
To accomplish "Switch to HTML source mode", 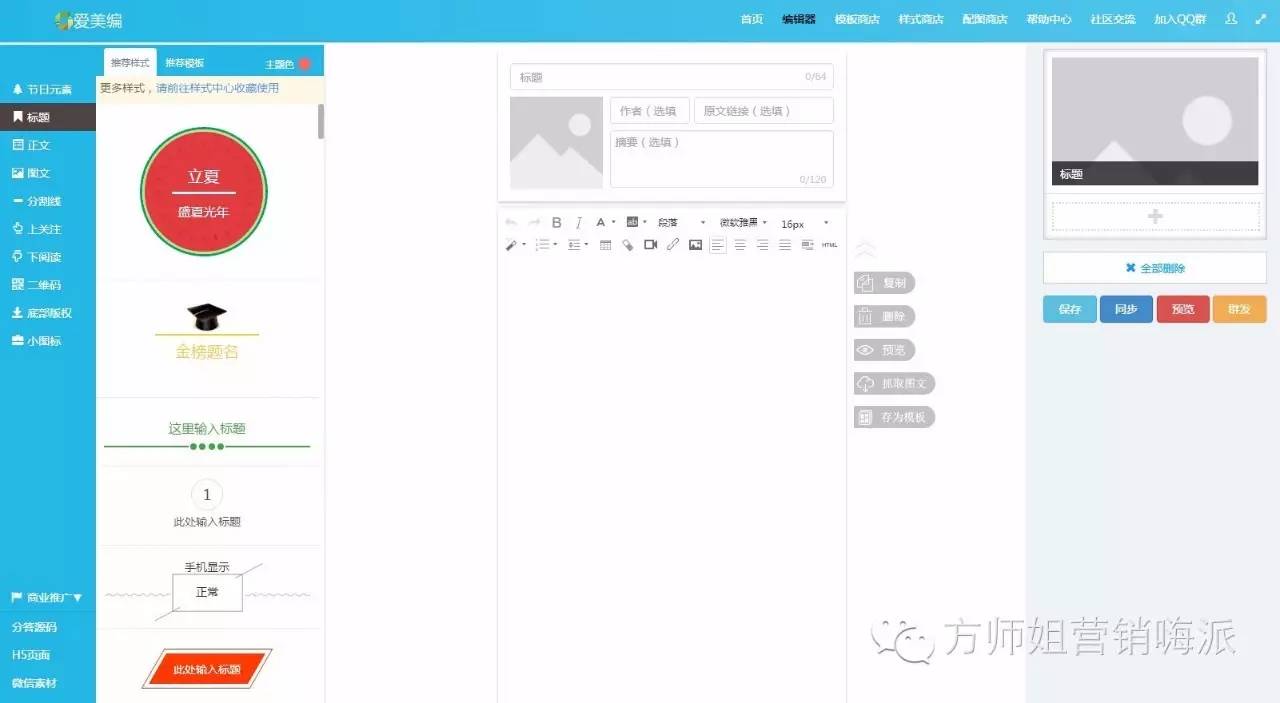I will [x=830, y=245].
